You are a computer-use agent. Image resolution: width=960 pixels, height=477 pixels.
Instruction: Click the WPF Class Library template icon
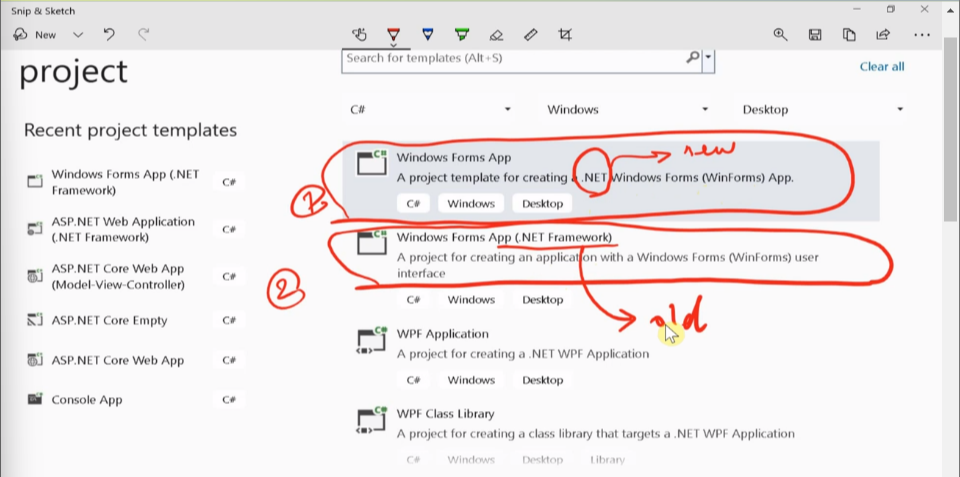click(372, 421)
